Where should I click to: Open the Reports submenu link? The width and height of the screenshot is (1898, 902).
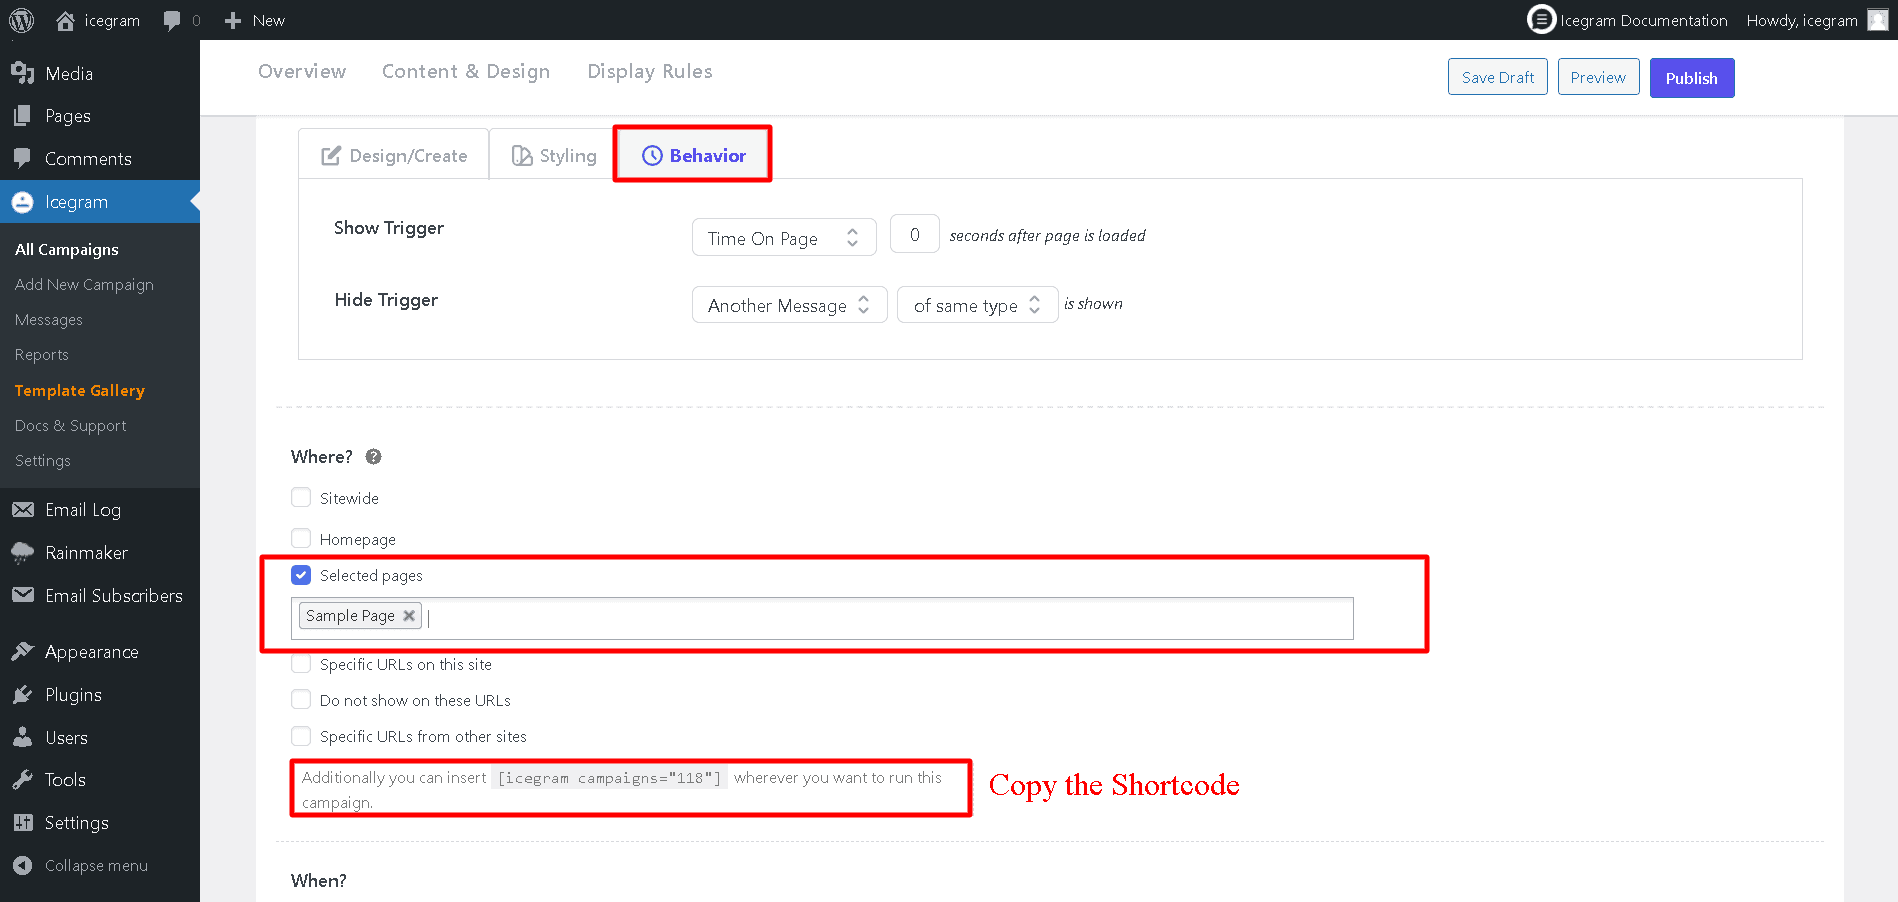(x=42, y=354)
